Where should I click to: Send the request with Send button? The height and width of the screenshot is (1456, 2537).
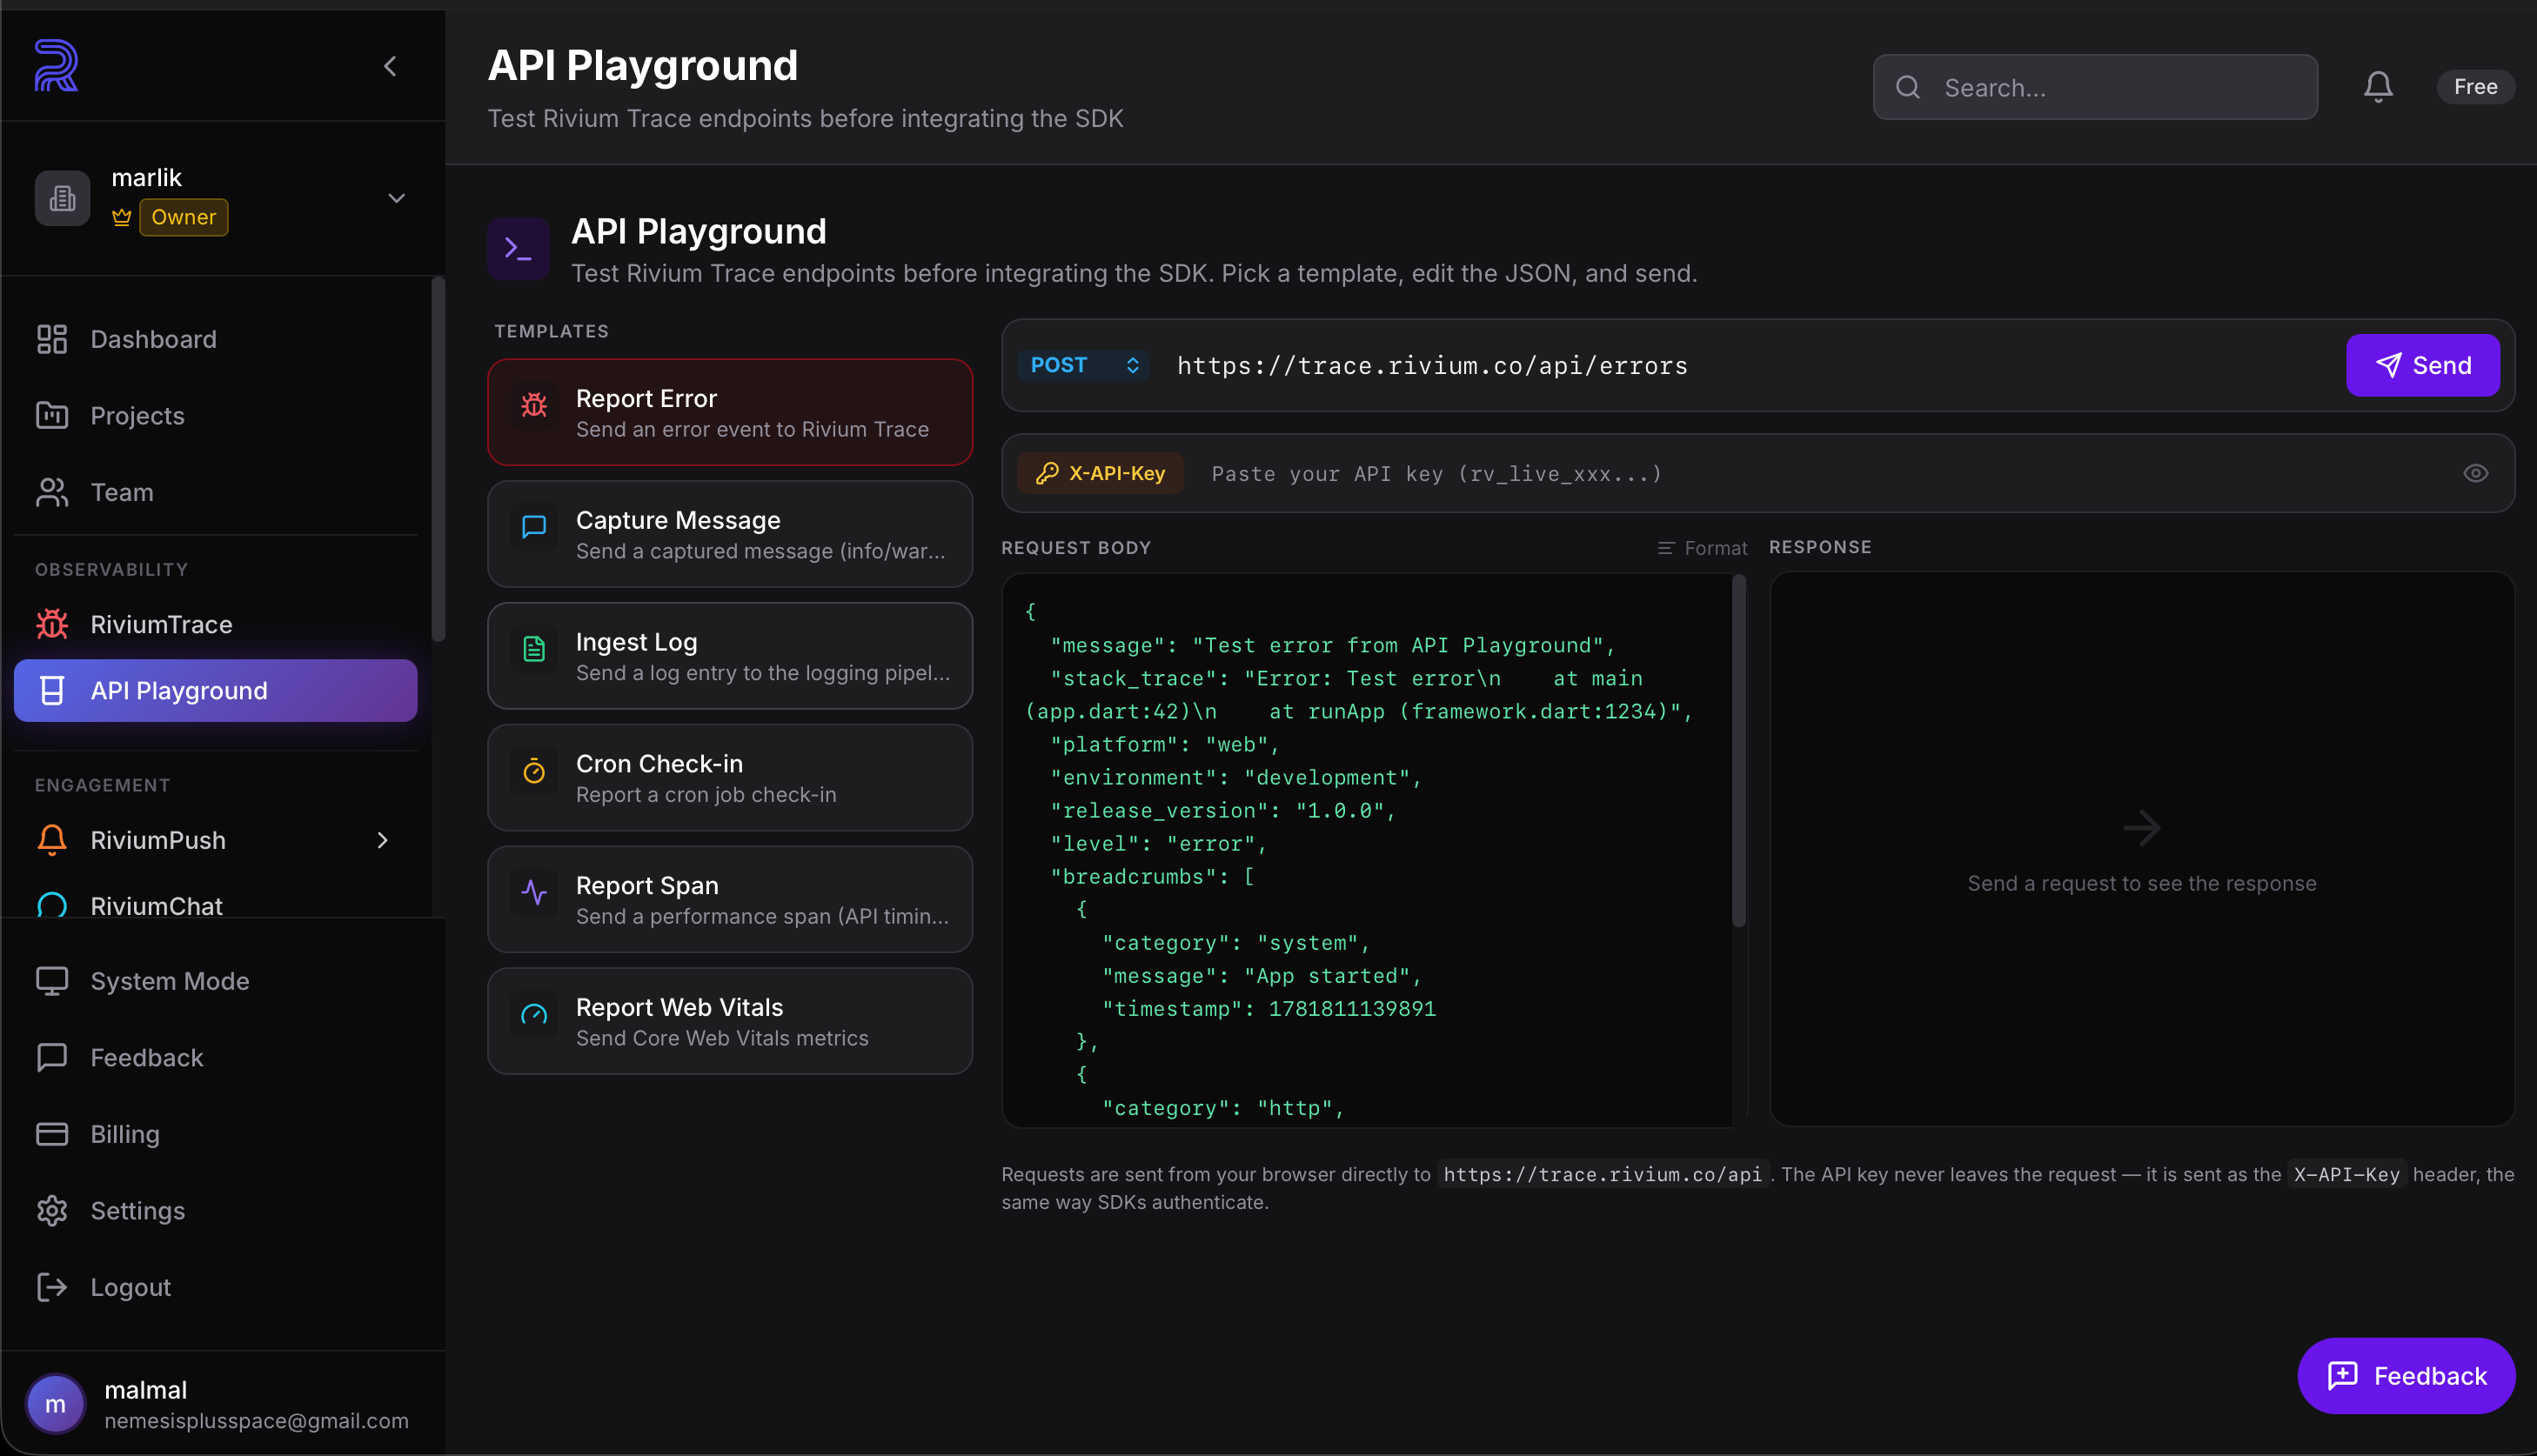pos(2423,365)
